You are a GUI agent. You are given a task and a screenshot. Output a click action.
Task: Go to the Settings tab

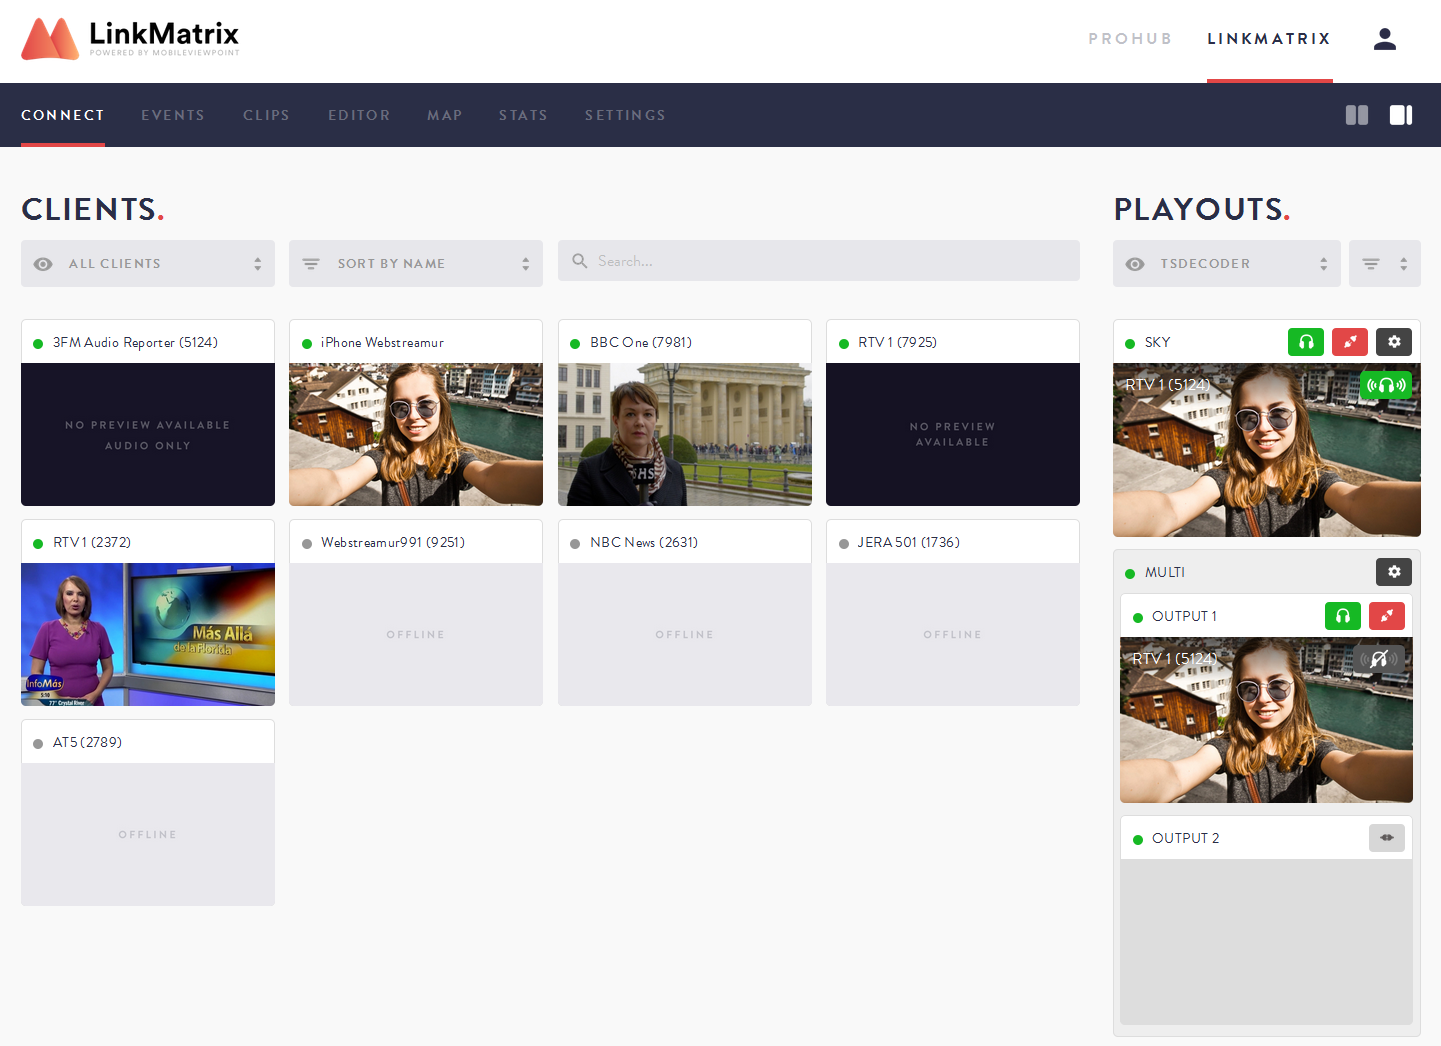[x=625, y=115]
